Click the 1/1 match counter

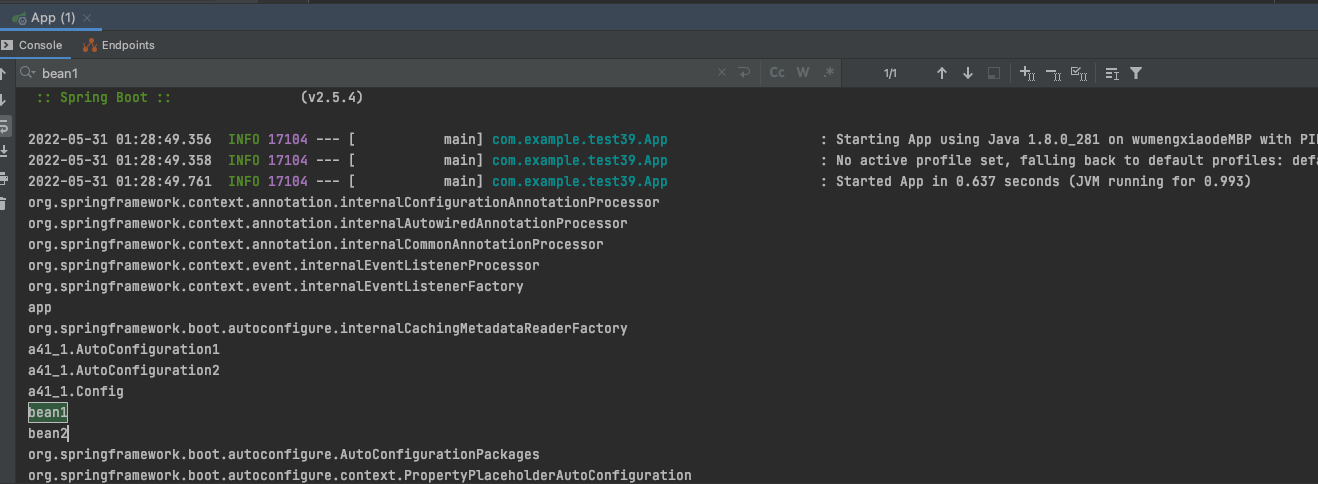tap(890, 74)
